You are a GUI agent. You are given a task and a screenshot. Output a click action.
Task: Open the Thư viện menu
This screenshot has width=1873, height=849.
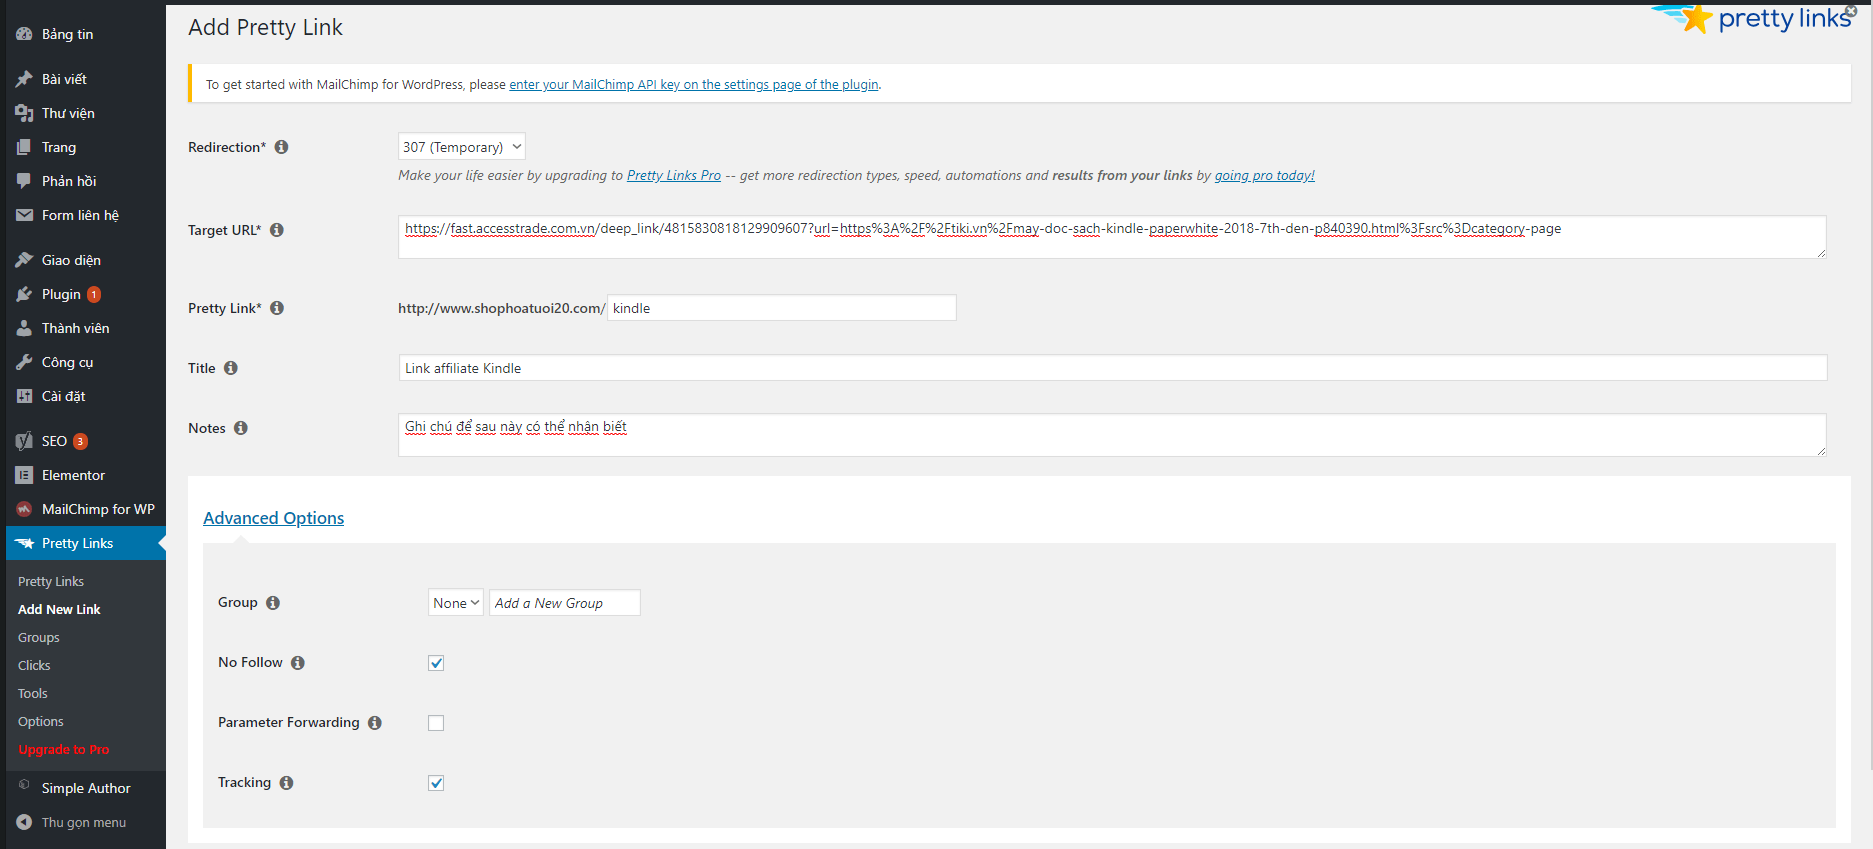[86, 113]
